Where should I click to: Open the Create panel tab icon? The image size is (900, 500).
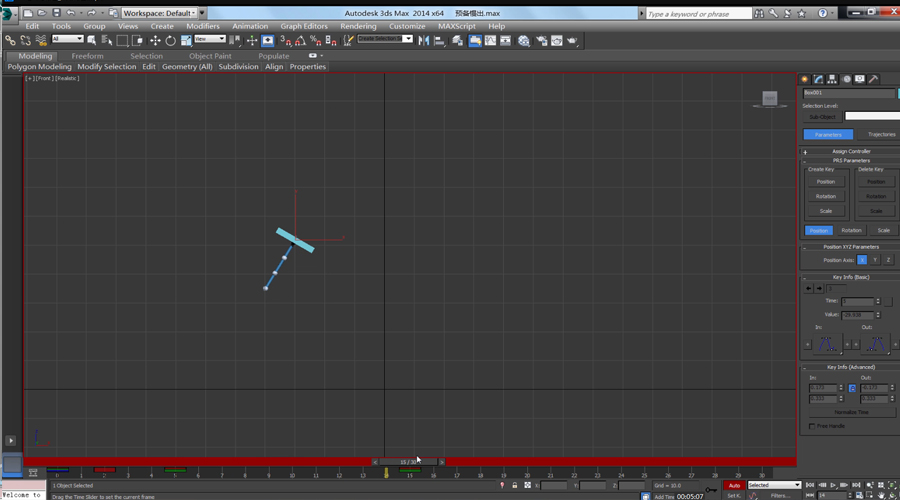(x=805, y=79)
